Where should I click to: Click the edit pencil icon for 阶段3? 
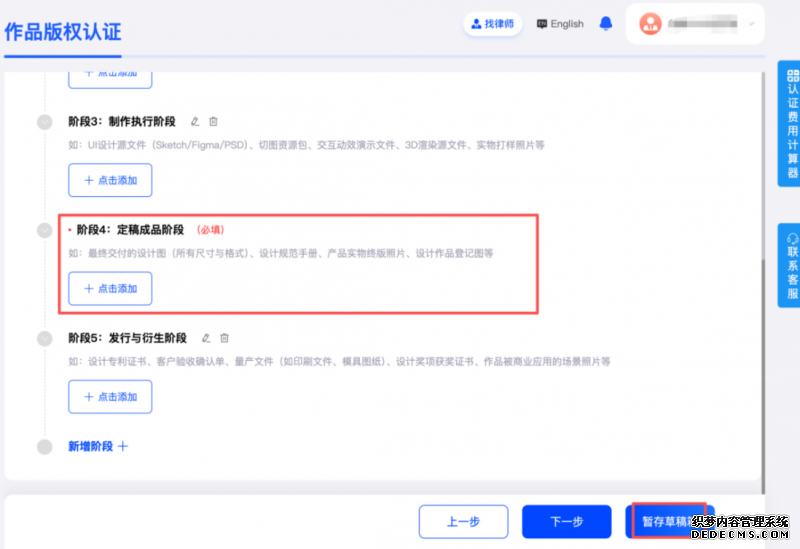point(195,122)
